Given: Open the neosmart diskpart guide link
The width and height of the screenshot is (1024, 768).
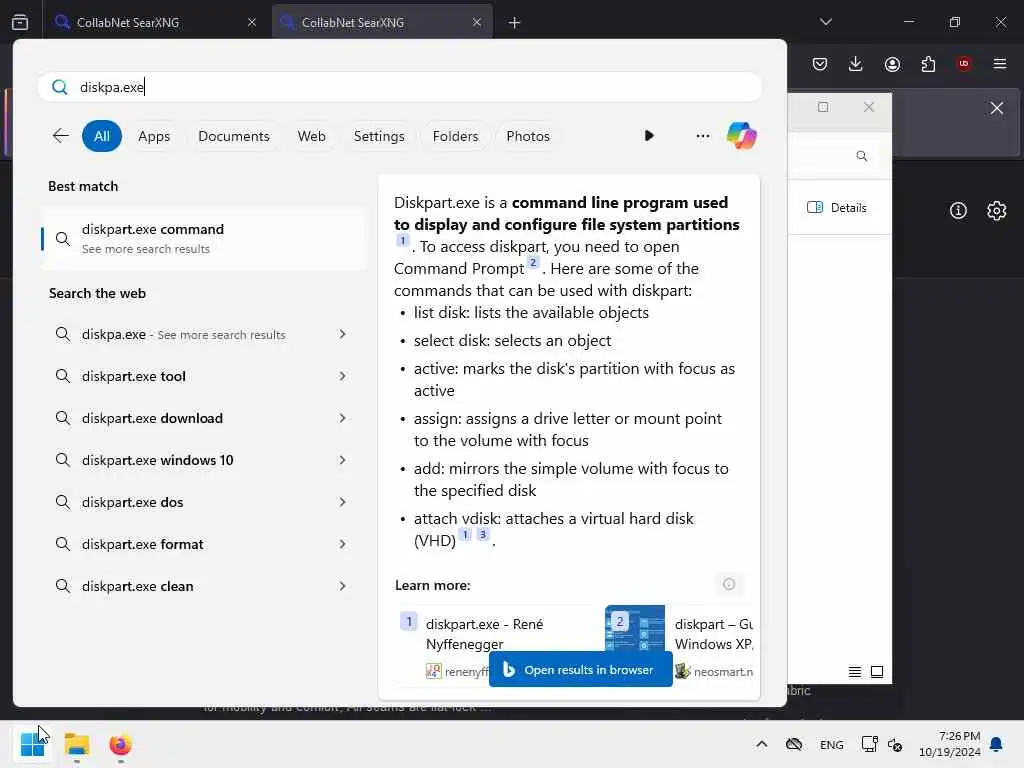Looking at the screenshot, I should [713, 634].
